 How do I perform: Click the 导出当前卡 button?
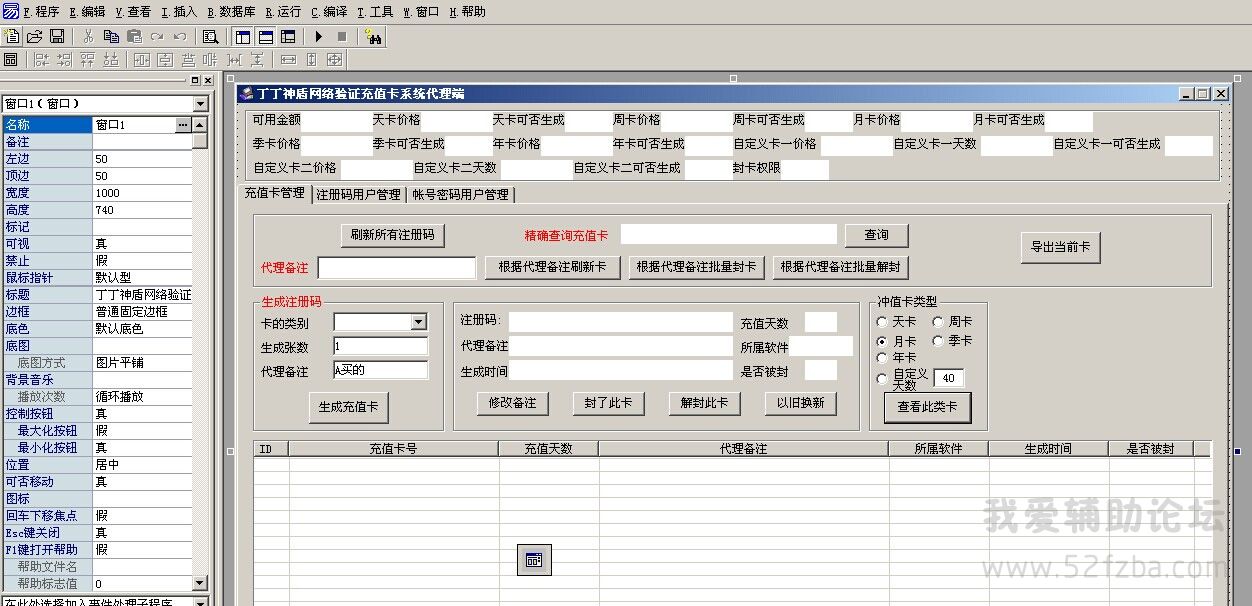tap(1061, 247)
